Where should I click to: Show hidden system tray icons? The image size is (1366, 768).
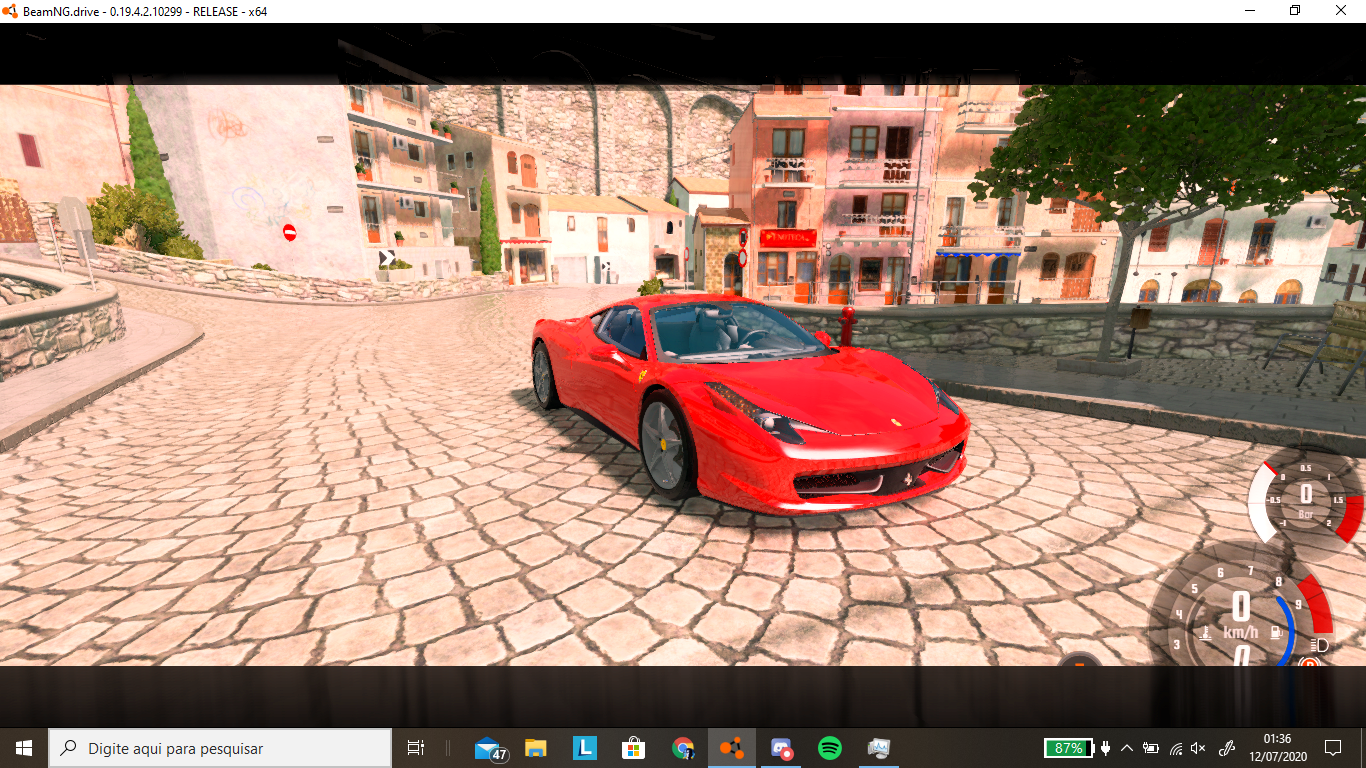pyautogui.click(x=1127, y=748)
